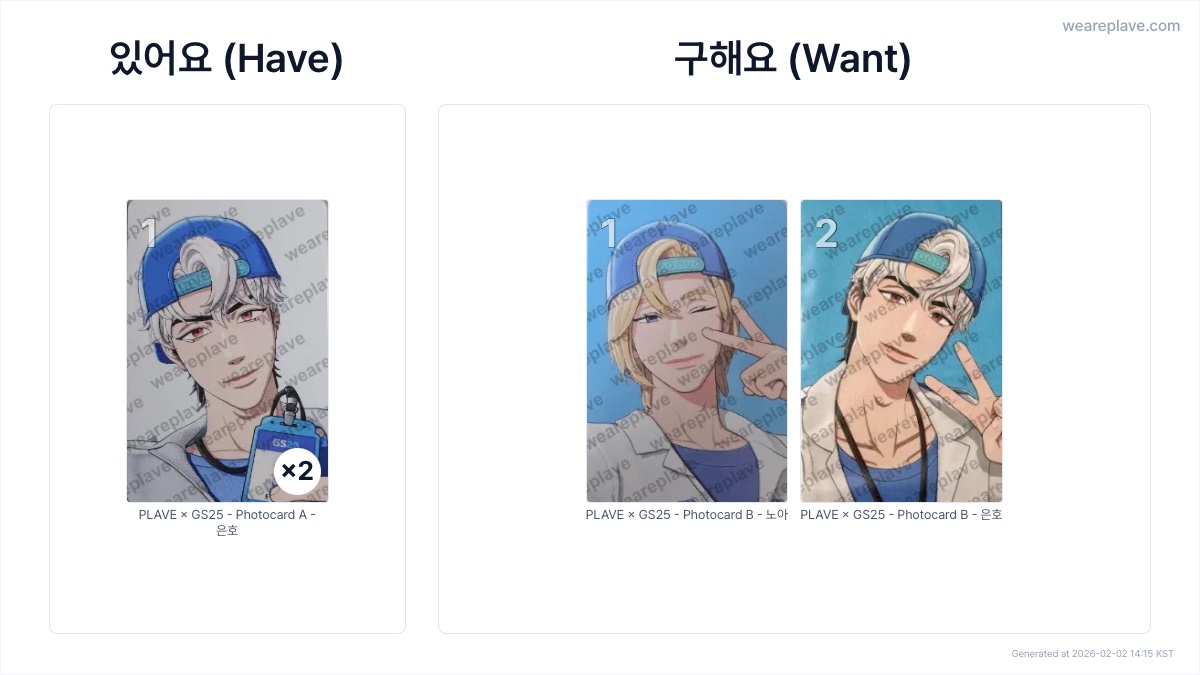Click the 있어요 (Have) heading
Image resolution: width=1200 pixels, height=675 pixels.
coord(227,59)
